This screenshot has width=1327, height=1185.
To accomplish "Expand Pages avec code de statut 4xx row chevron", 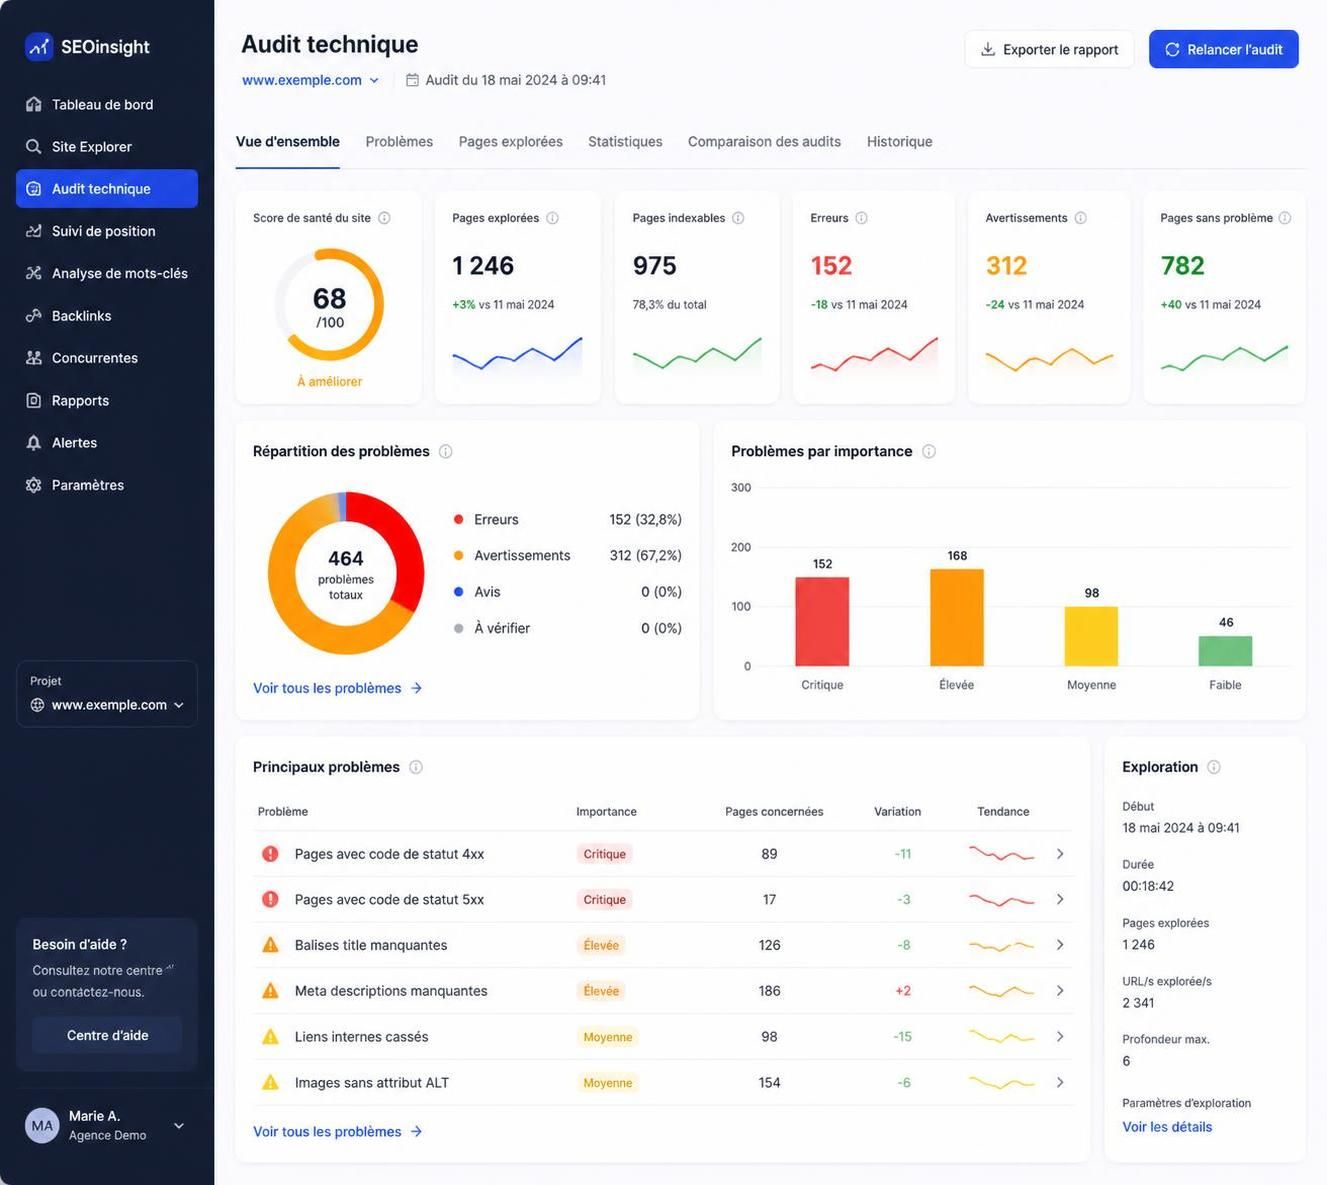I will (1060, 854).
